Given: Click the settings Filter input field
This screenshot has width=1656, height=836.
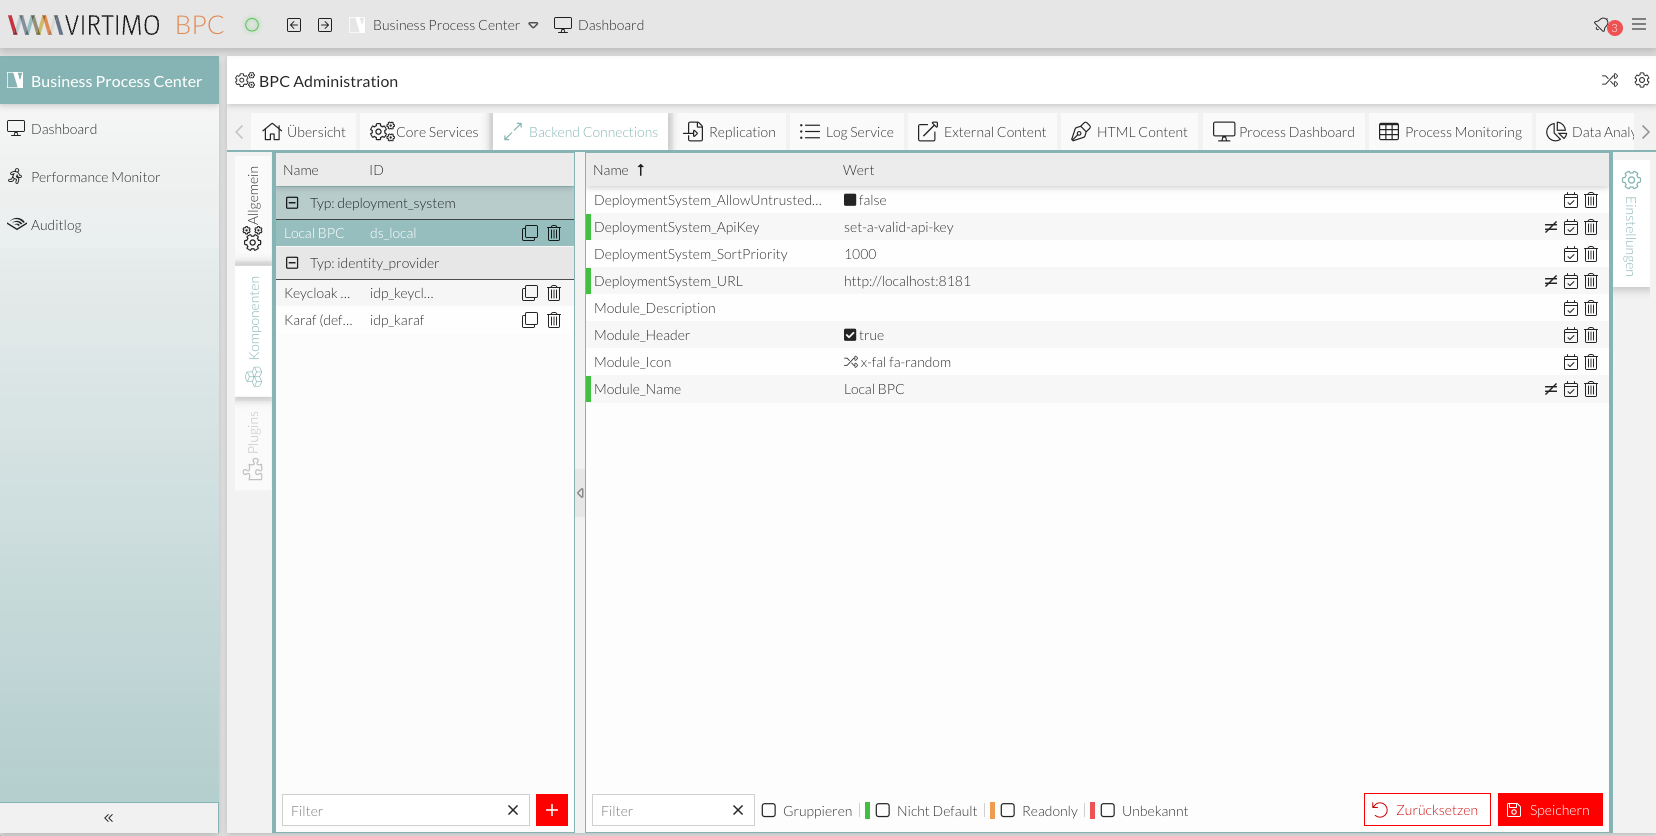Looking at the screenshot, I should click(660, 811).
